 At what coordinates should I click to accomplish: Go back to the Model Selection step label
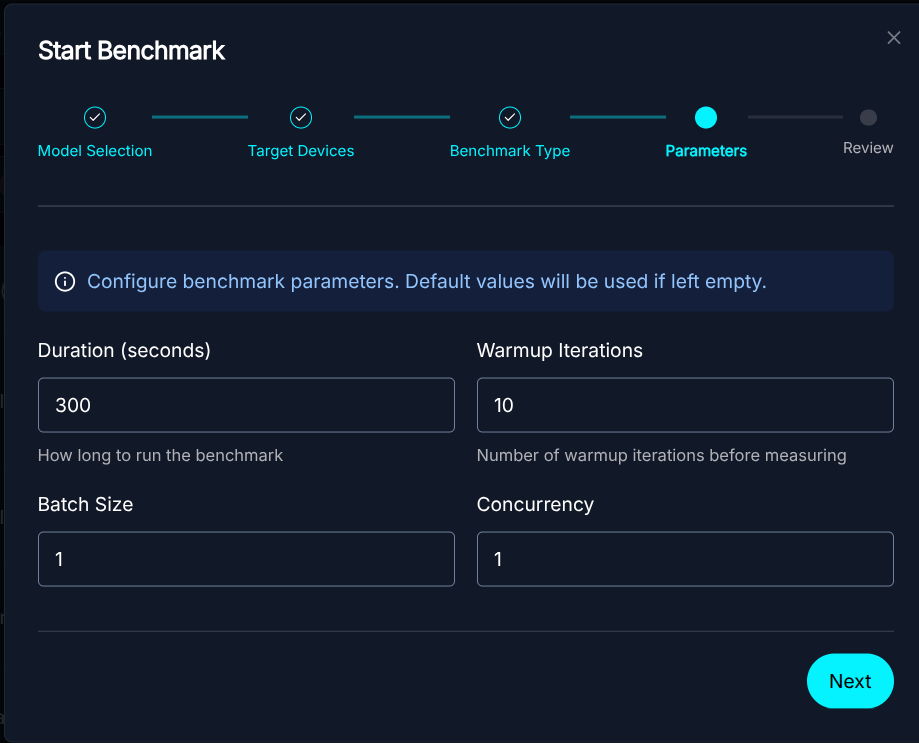pyautogui.click(x=95, y=151)
